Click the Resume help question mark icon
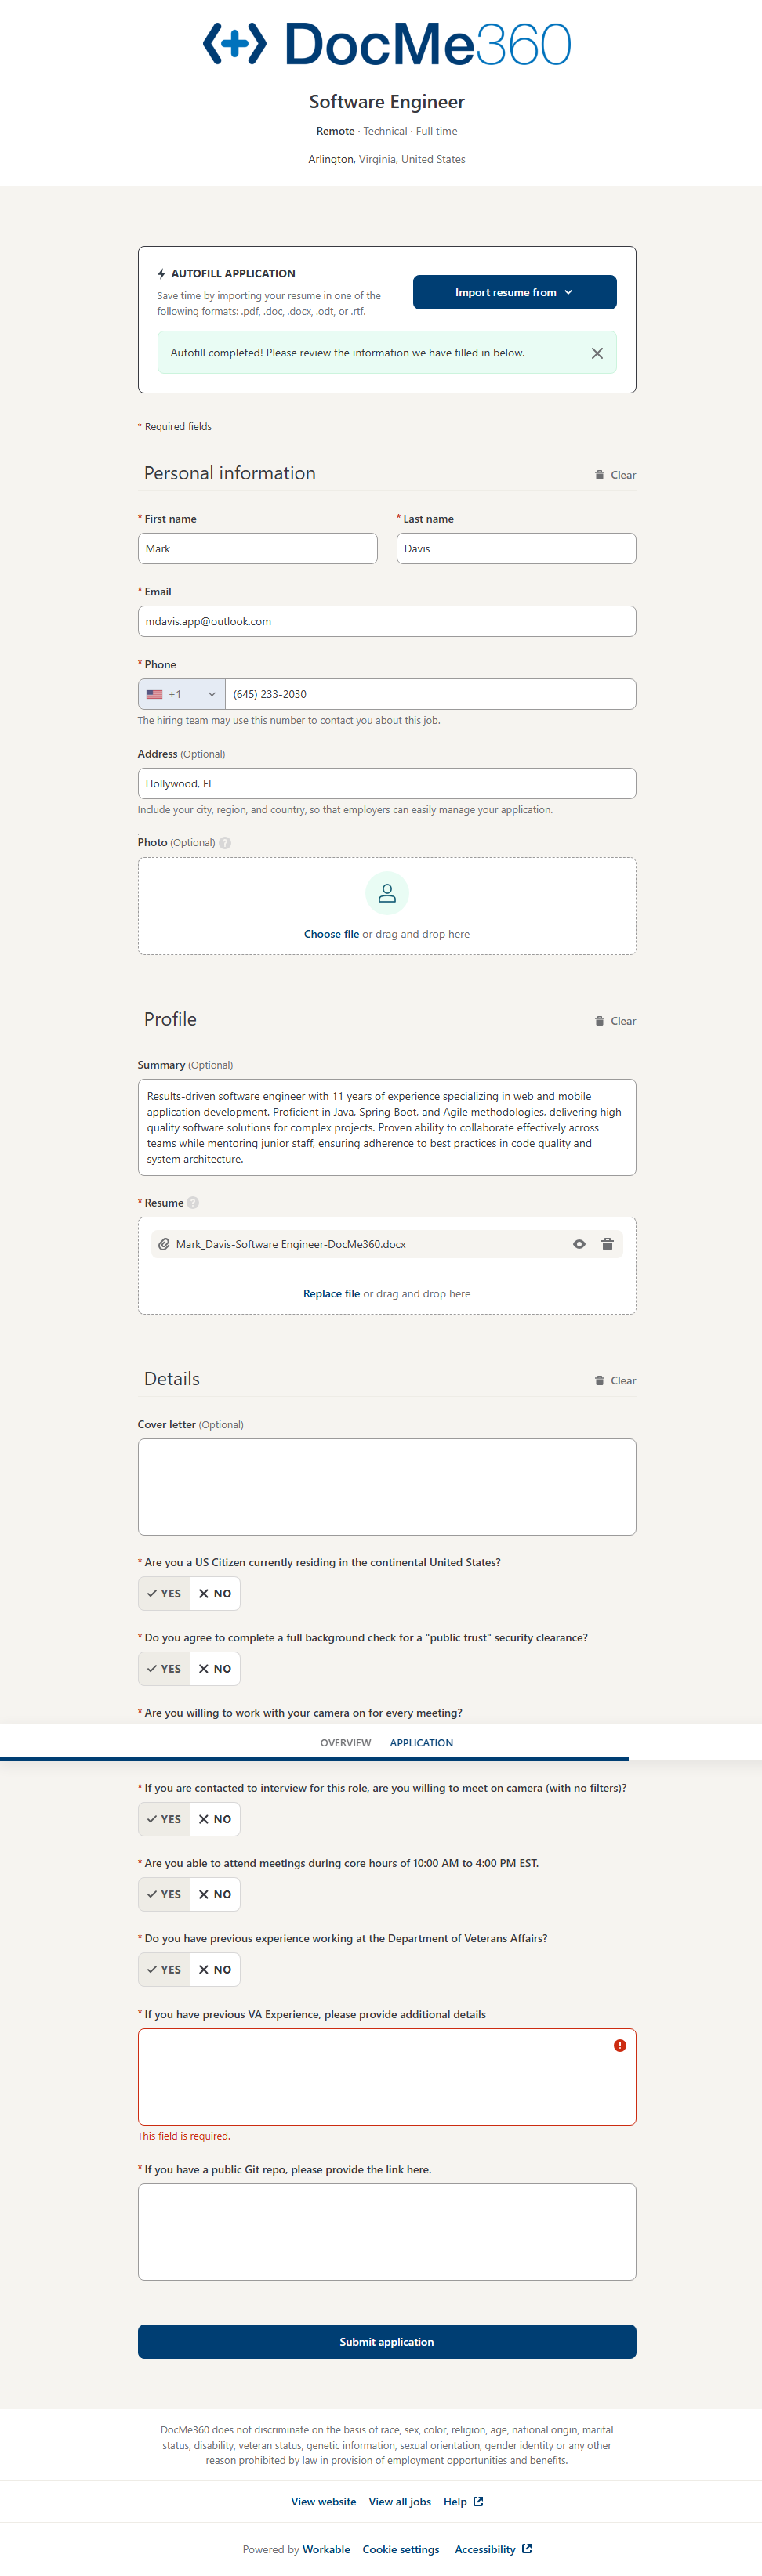Screen dimensions: 762x2576 pyautogui.click(x=193, y=1203)
